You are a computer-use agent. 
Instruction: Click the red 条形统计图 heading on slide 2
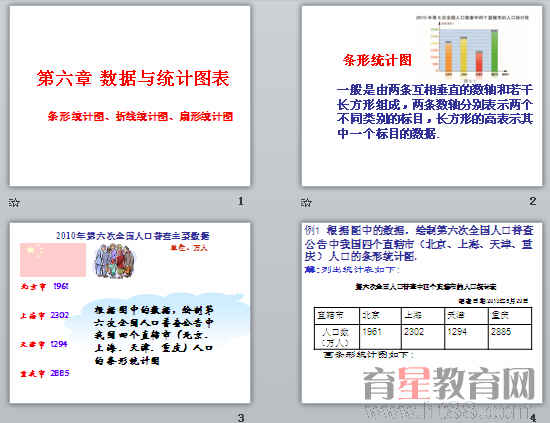click(377, 60)
